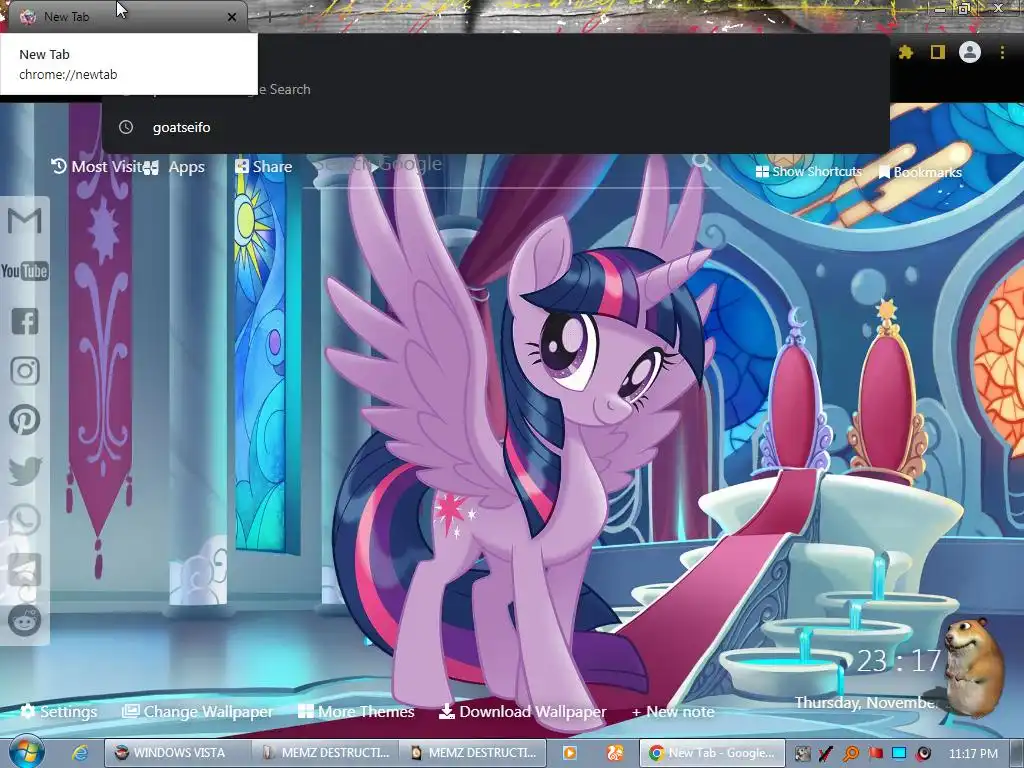Click the red flag tray icon
Screen dimensions: 1024x768
[875, 754]
